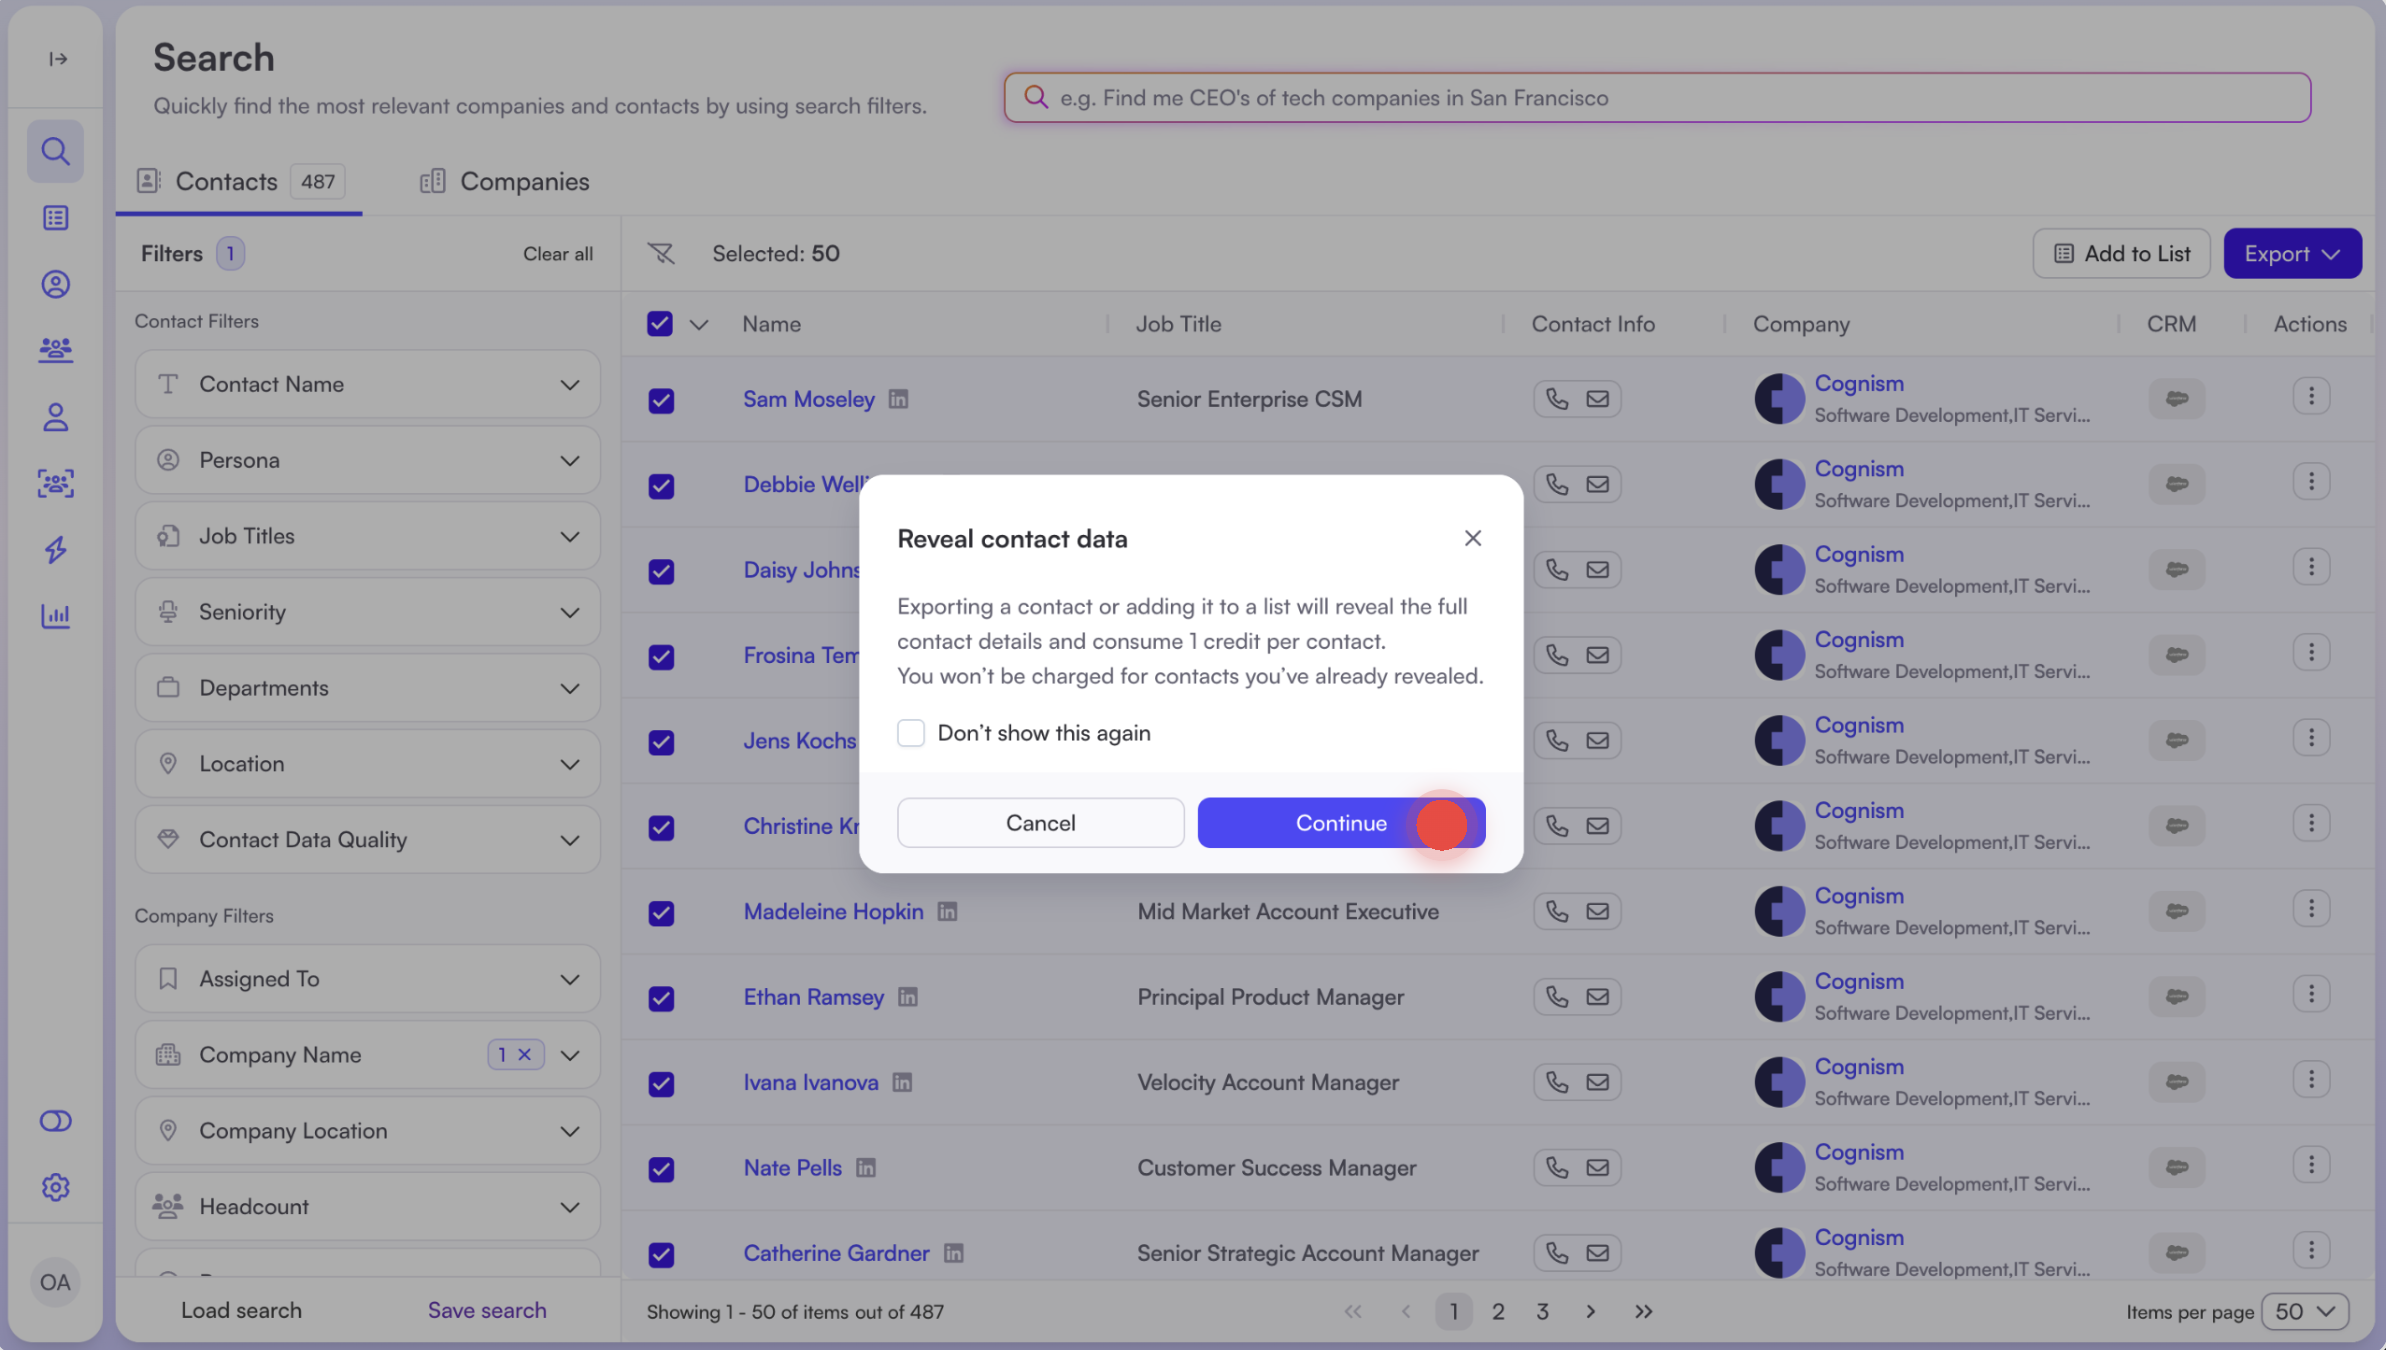The height and width of the screenshot is (1350, 2386).
Task: Click Cancel in the reveal dialog
Action: point(1040,823)
